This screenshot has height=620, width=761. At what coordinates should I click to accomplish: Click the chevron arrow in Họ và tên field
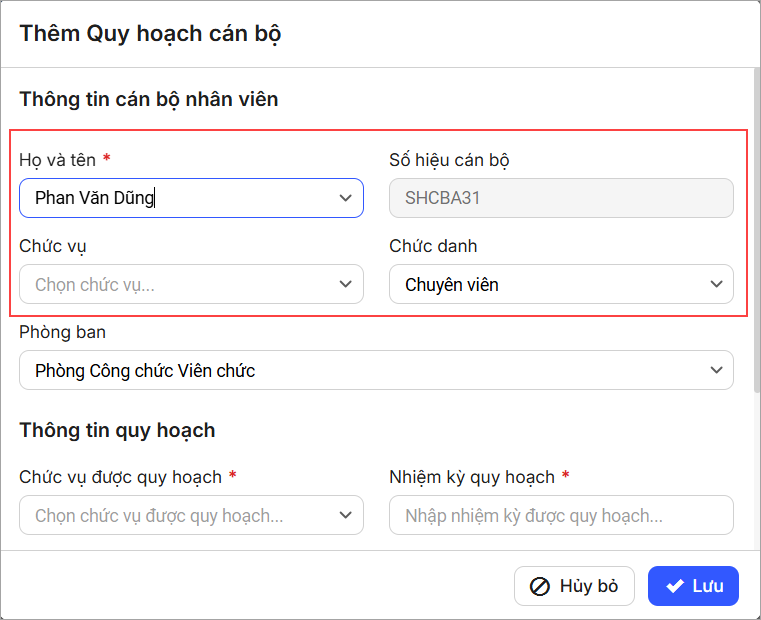(345, 198)
